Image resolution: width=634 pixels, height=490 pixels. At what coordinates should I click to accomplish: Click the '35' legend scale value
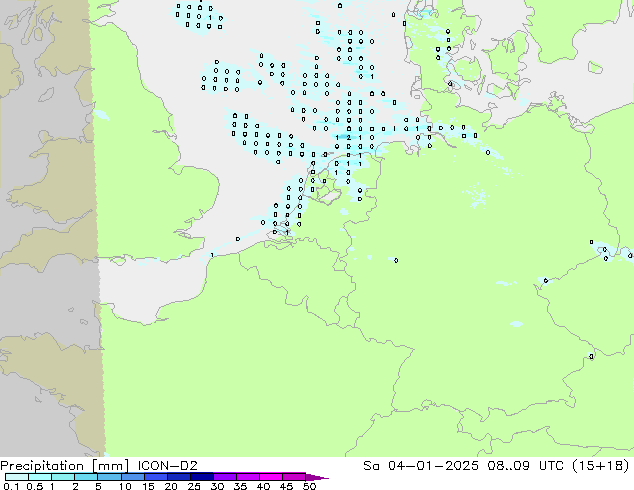point(240,486)
